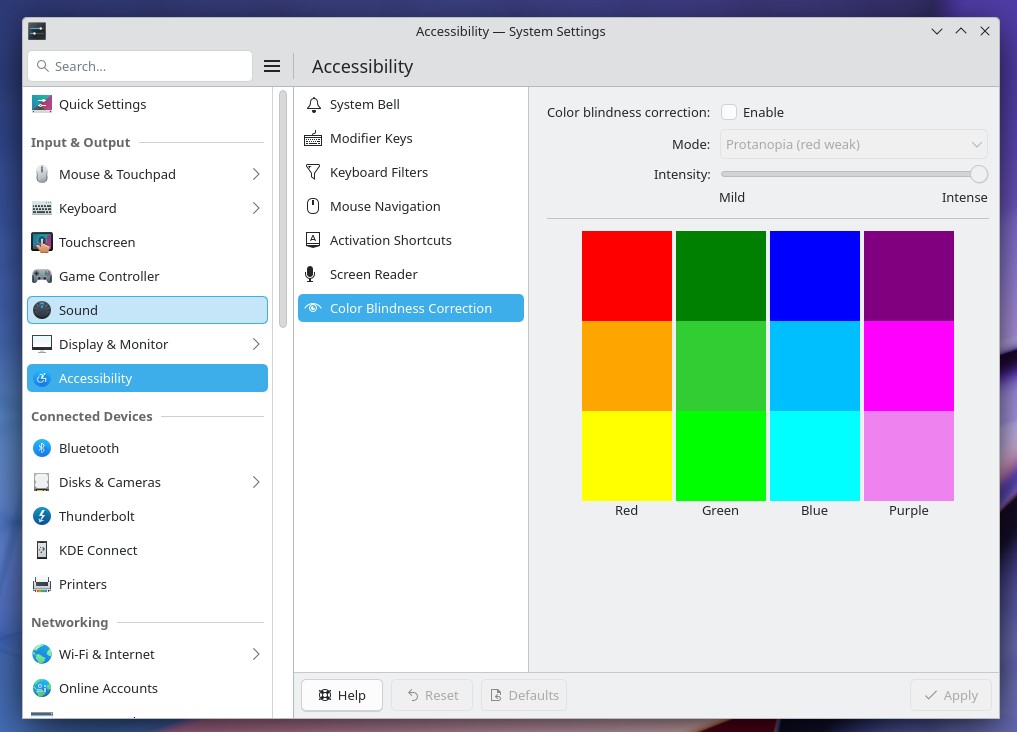Select Thunderbolt in the sidebar
The height and width of the screenshot is (732, 1017).
(x=147, y=516)
